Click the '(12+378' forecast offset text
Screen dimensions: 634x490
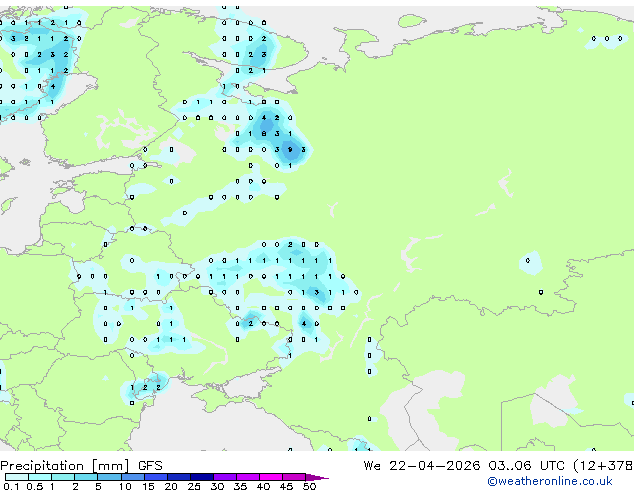(x=603, y=466)
